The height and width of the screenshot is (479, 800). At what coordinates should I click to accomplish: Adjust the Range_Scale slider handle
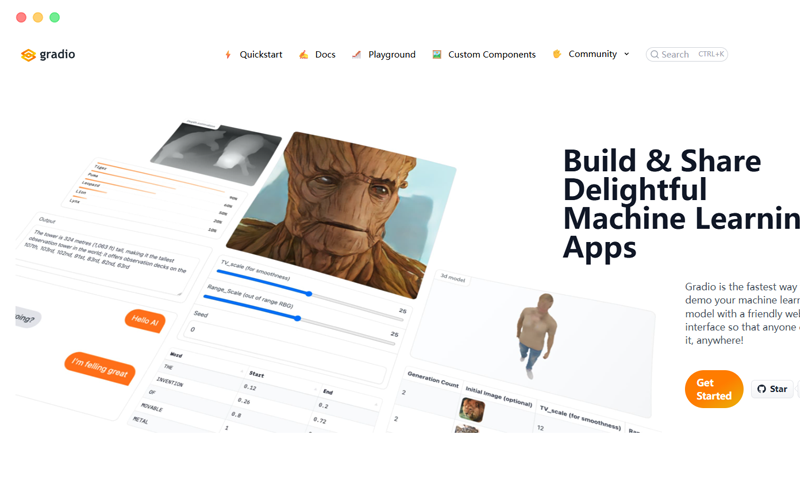click(x=297, y=318)
